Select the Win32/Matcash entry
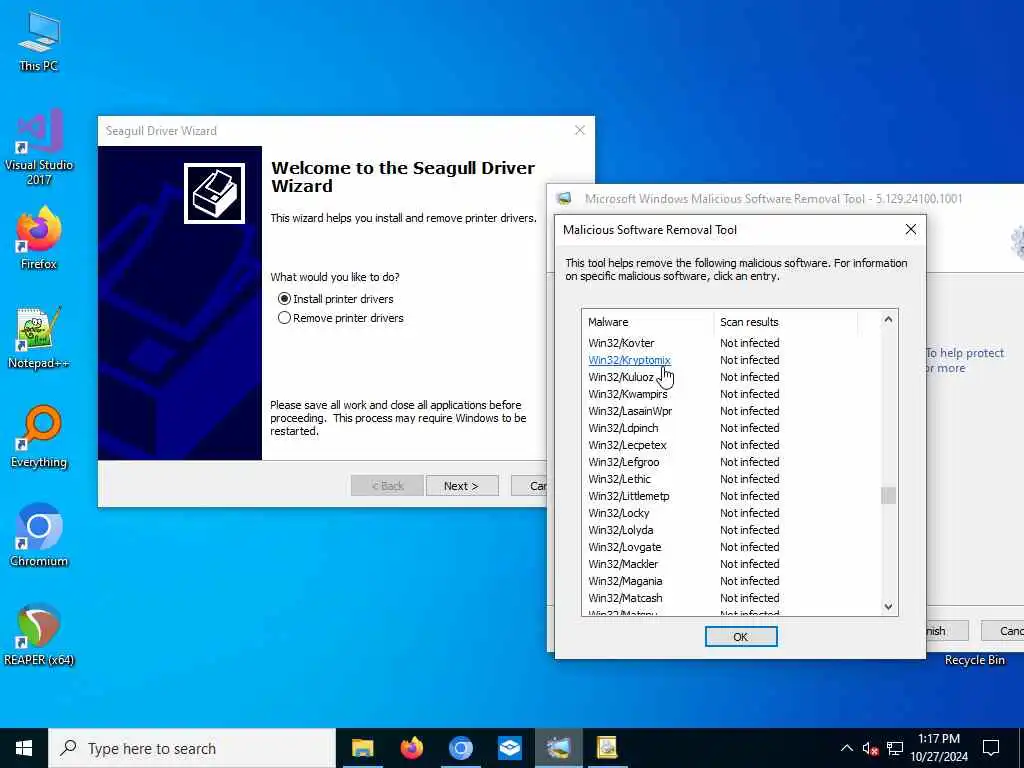The height and width of the screenshot is (768, 1024). [x=625, y=598]
